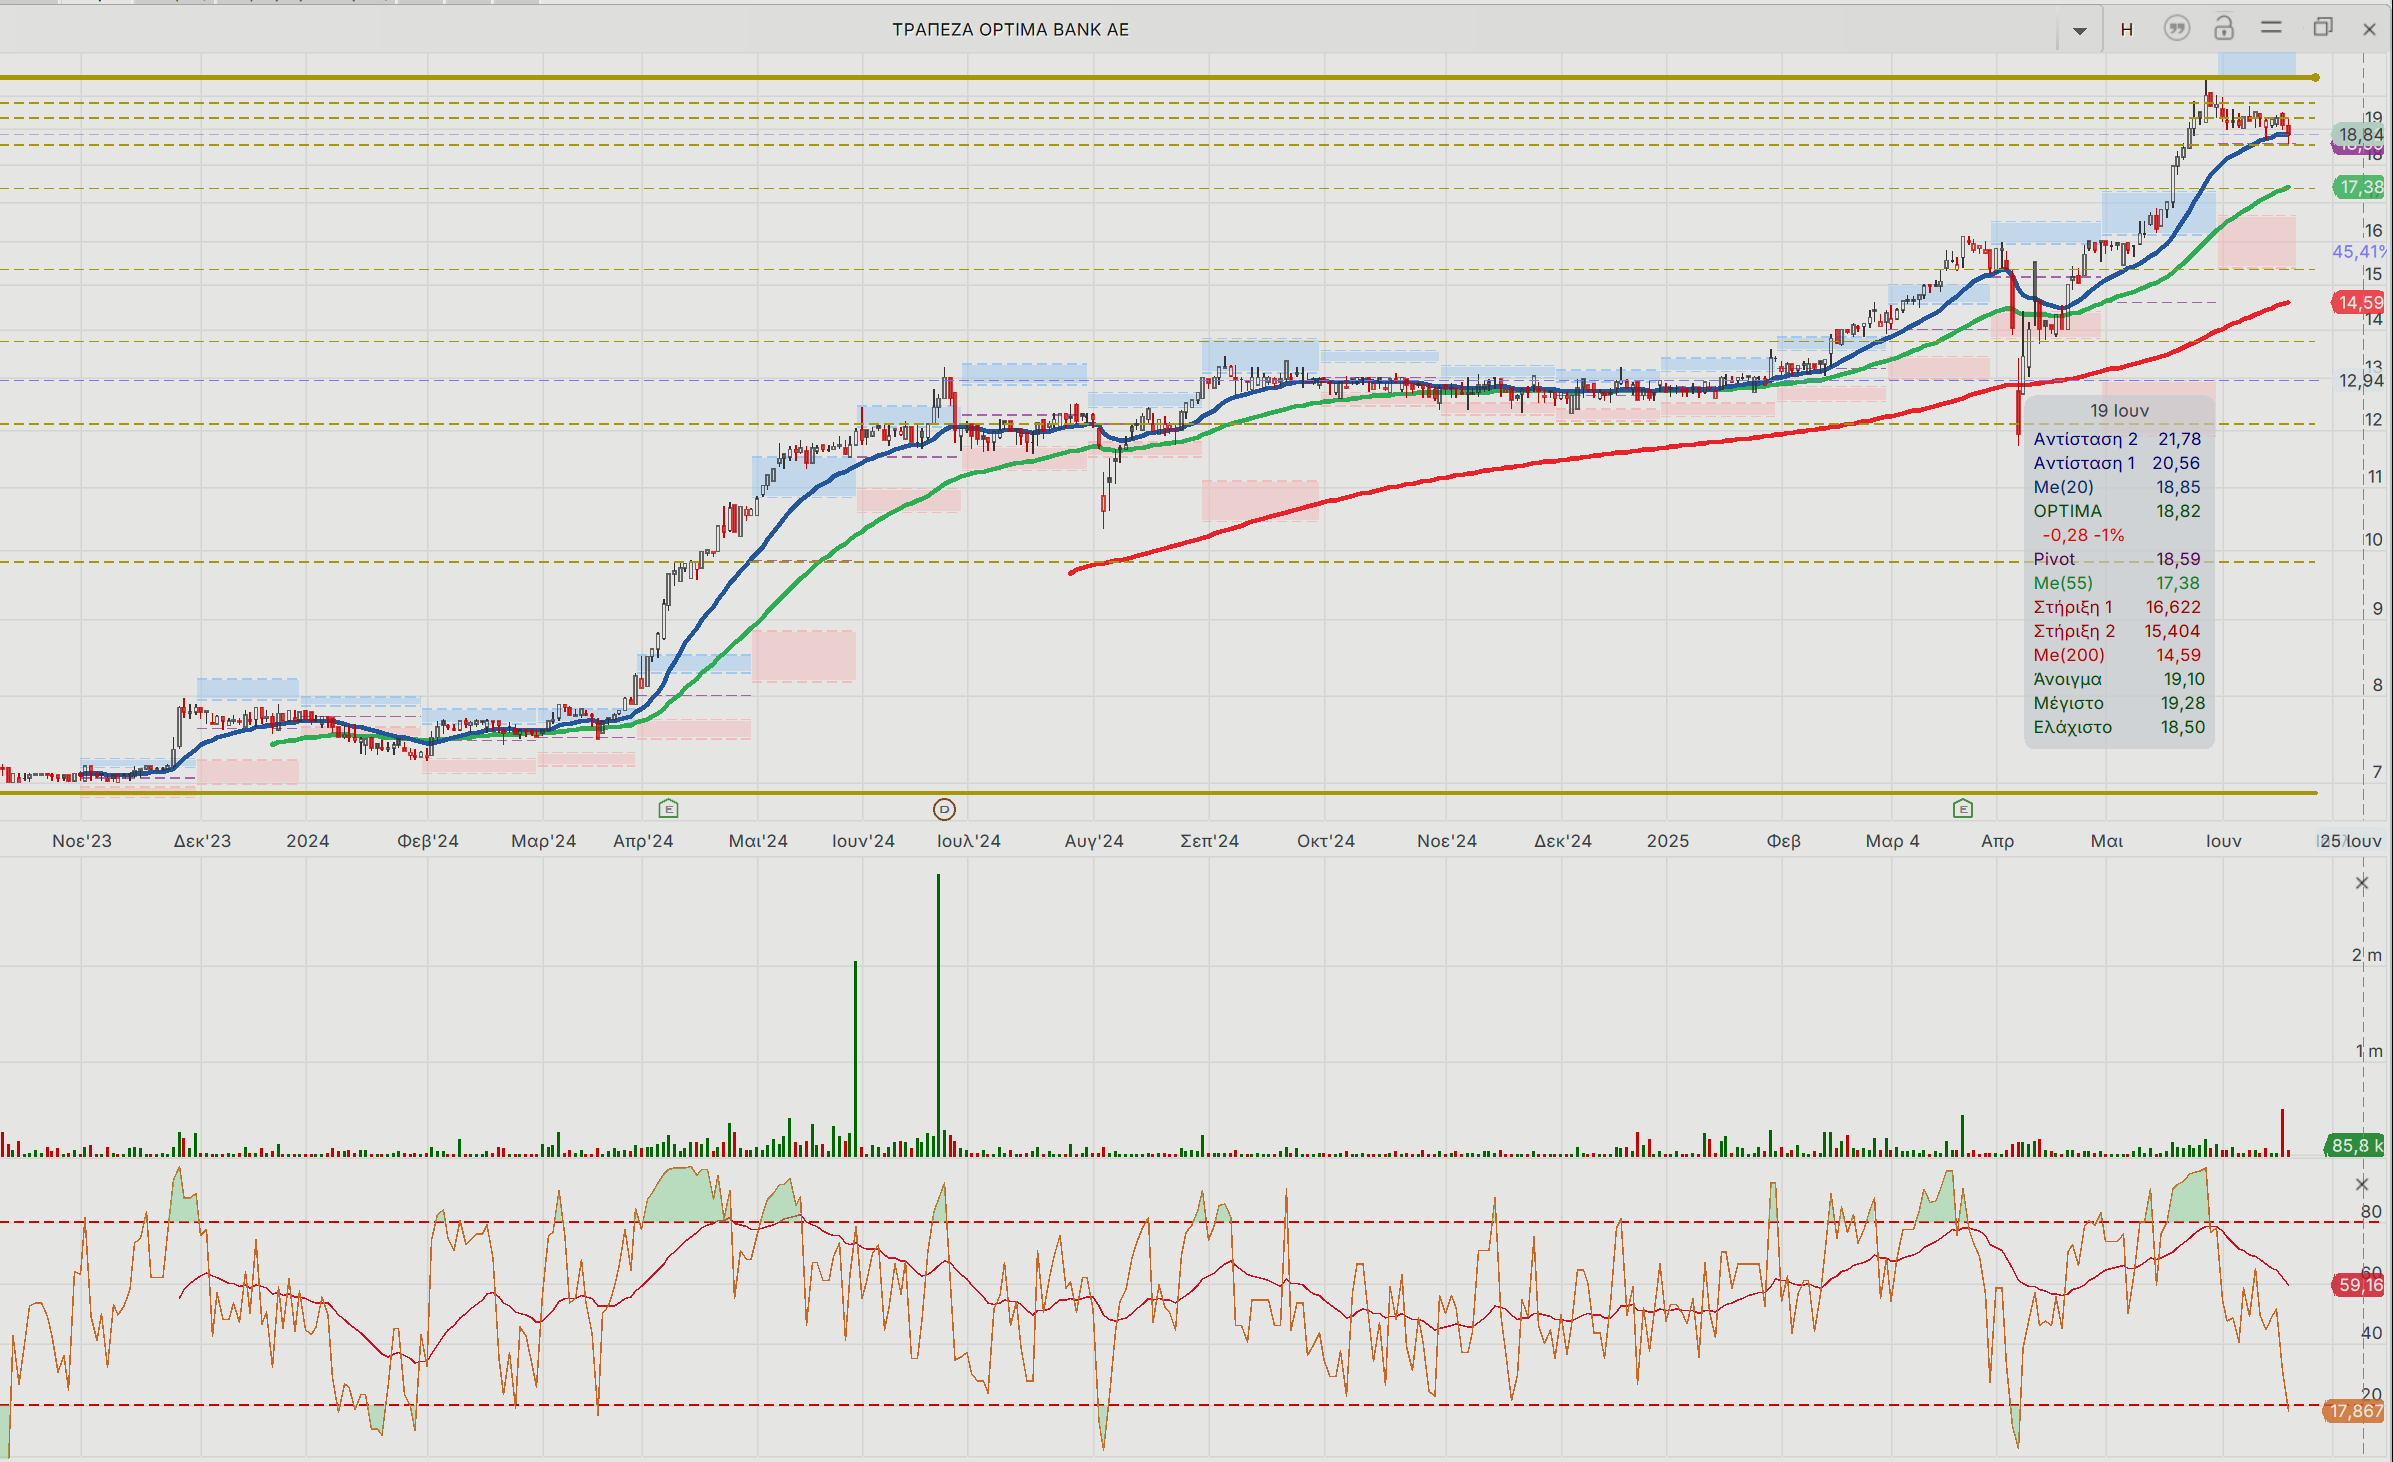Image resolution: width=2393 pixels, height=1462 pixels.
Task: Click the Νοε'23 label on time axis
Action: coord(82,841)
